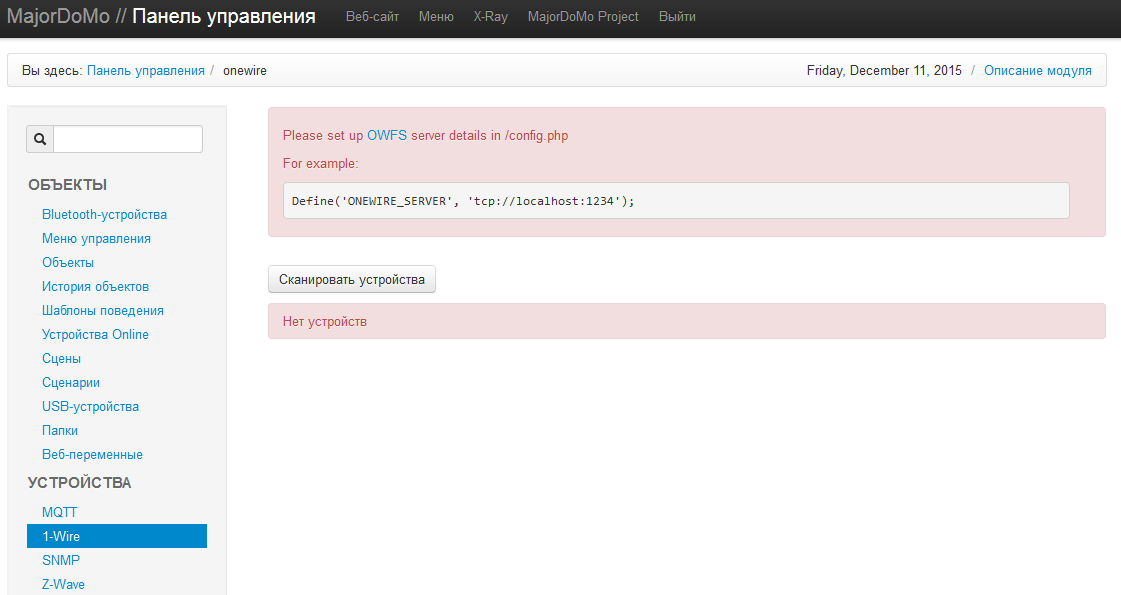Select Сценарии in the sidebar
This screenshot has height=595, width=1121.
click(x=71, y=383)
